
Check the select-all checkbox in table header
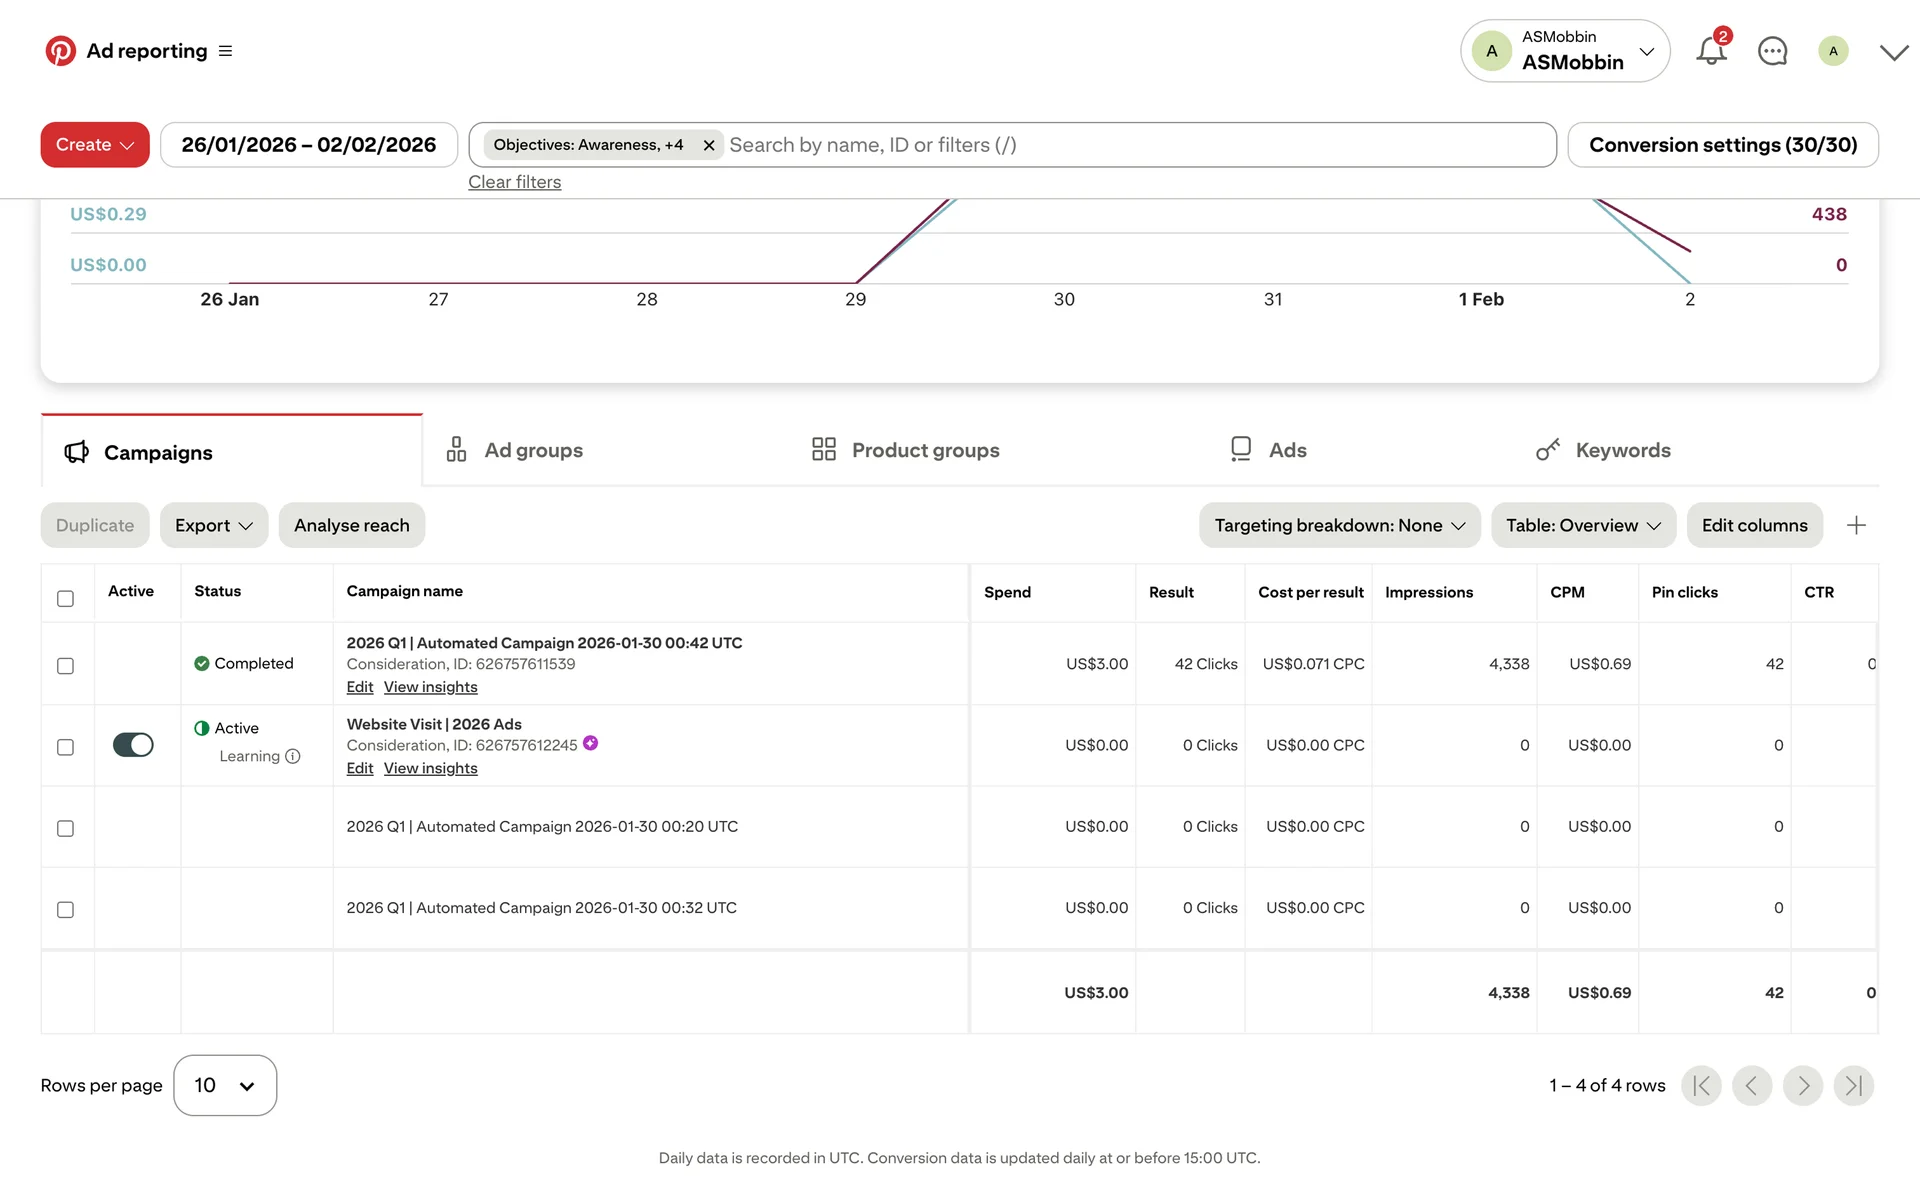coord(65,599)
